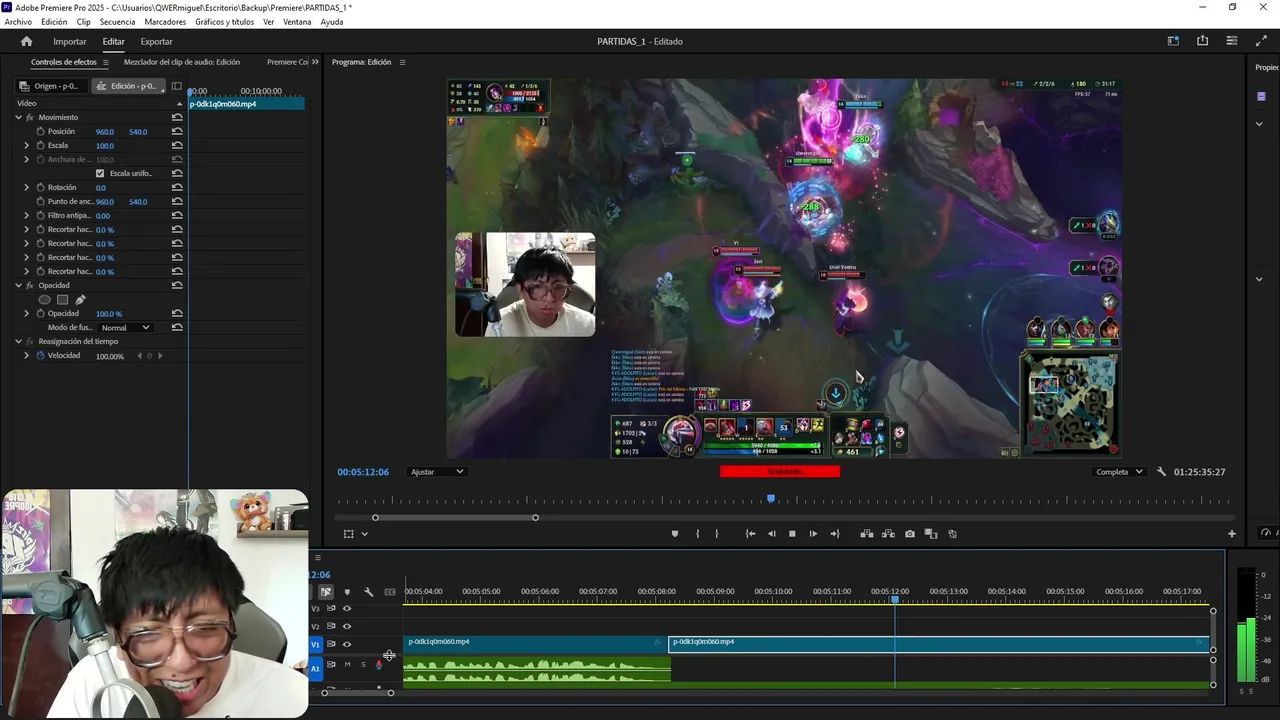Click the timeline playhead at 00:05:12:00

pos(895,599)
